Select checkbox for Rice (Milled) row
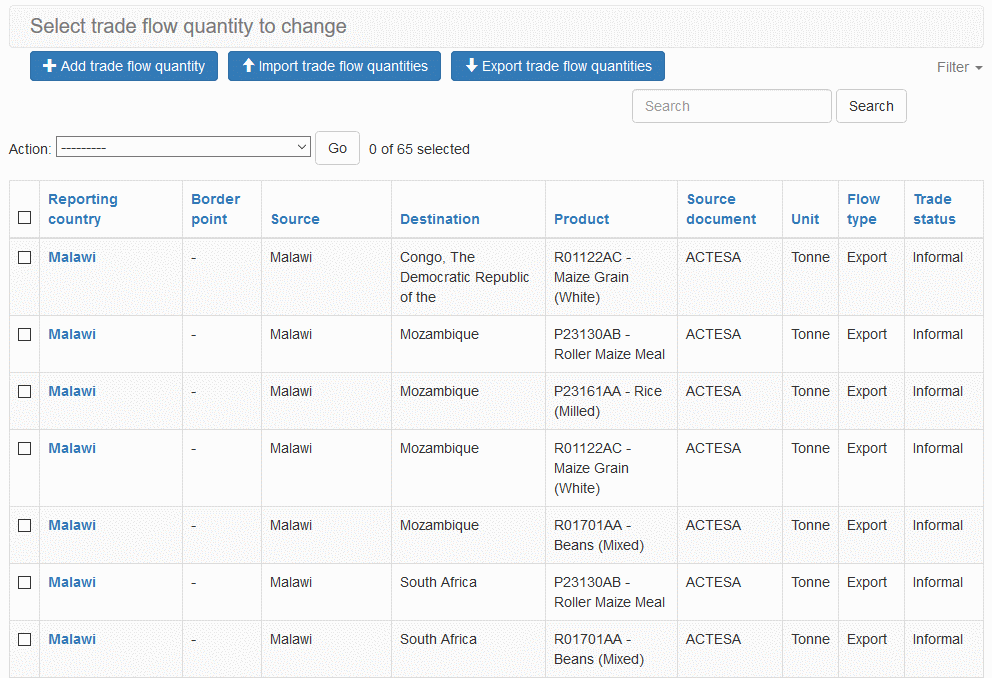Viewport: 992px width, 678px height. coord(25,392)
